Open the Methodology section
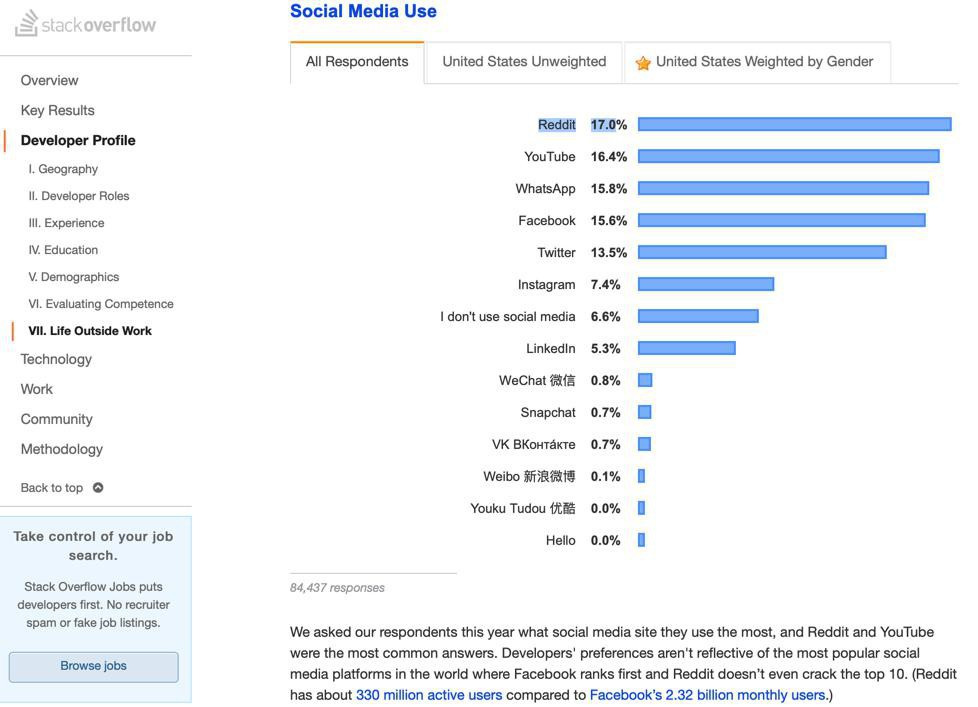Screen dimensions: 978x707 (61, 449)
